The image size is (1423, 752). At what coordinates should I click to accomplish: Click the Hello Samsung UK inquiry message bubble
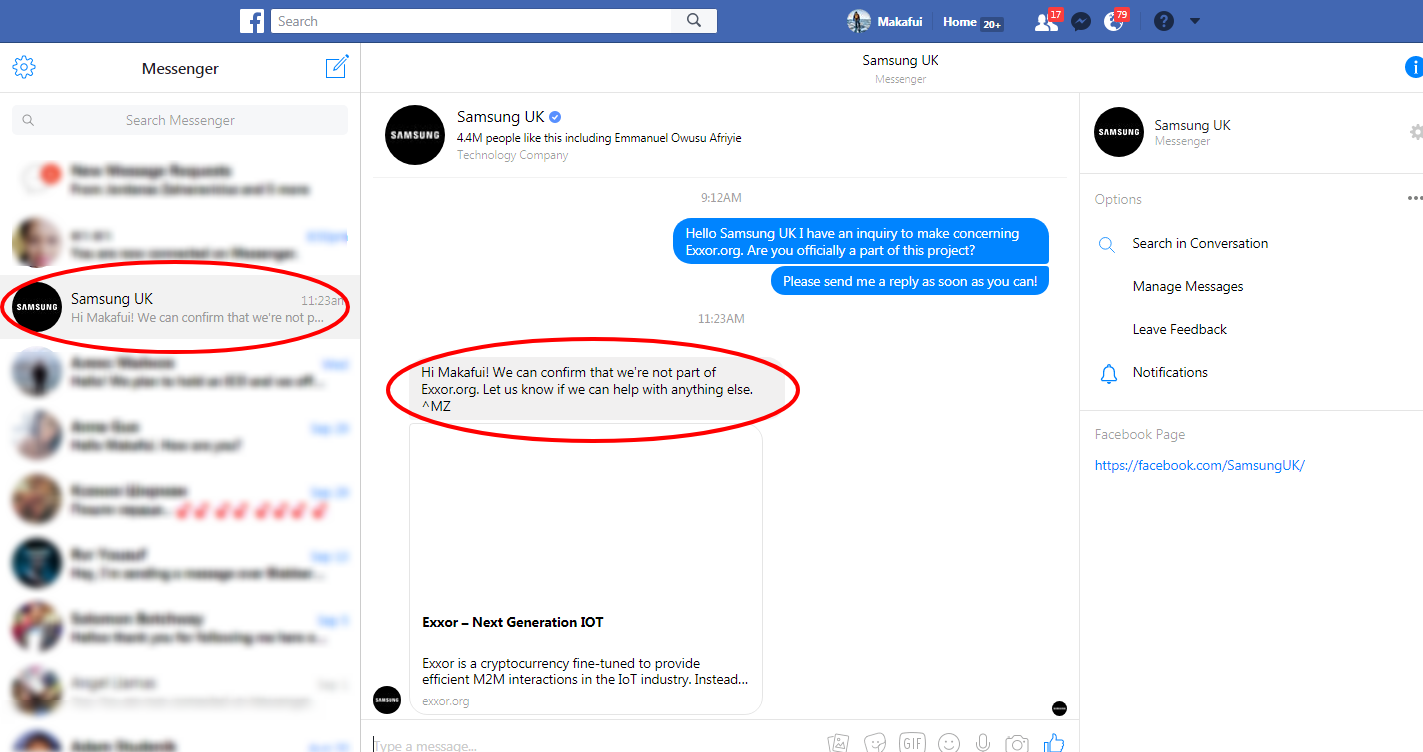pyautogui.click(x=860, y=242)
